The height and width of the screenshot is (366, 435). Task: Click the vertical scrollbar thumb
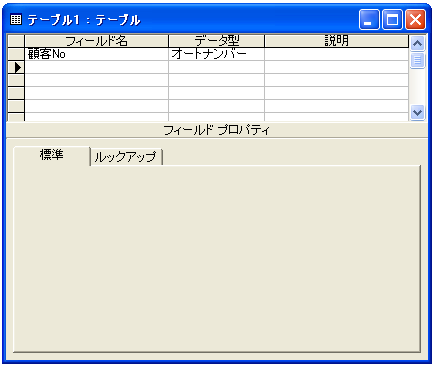point(417,60)
